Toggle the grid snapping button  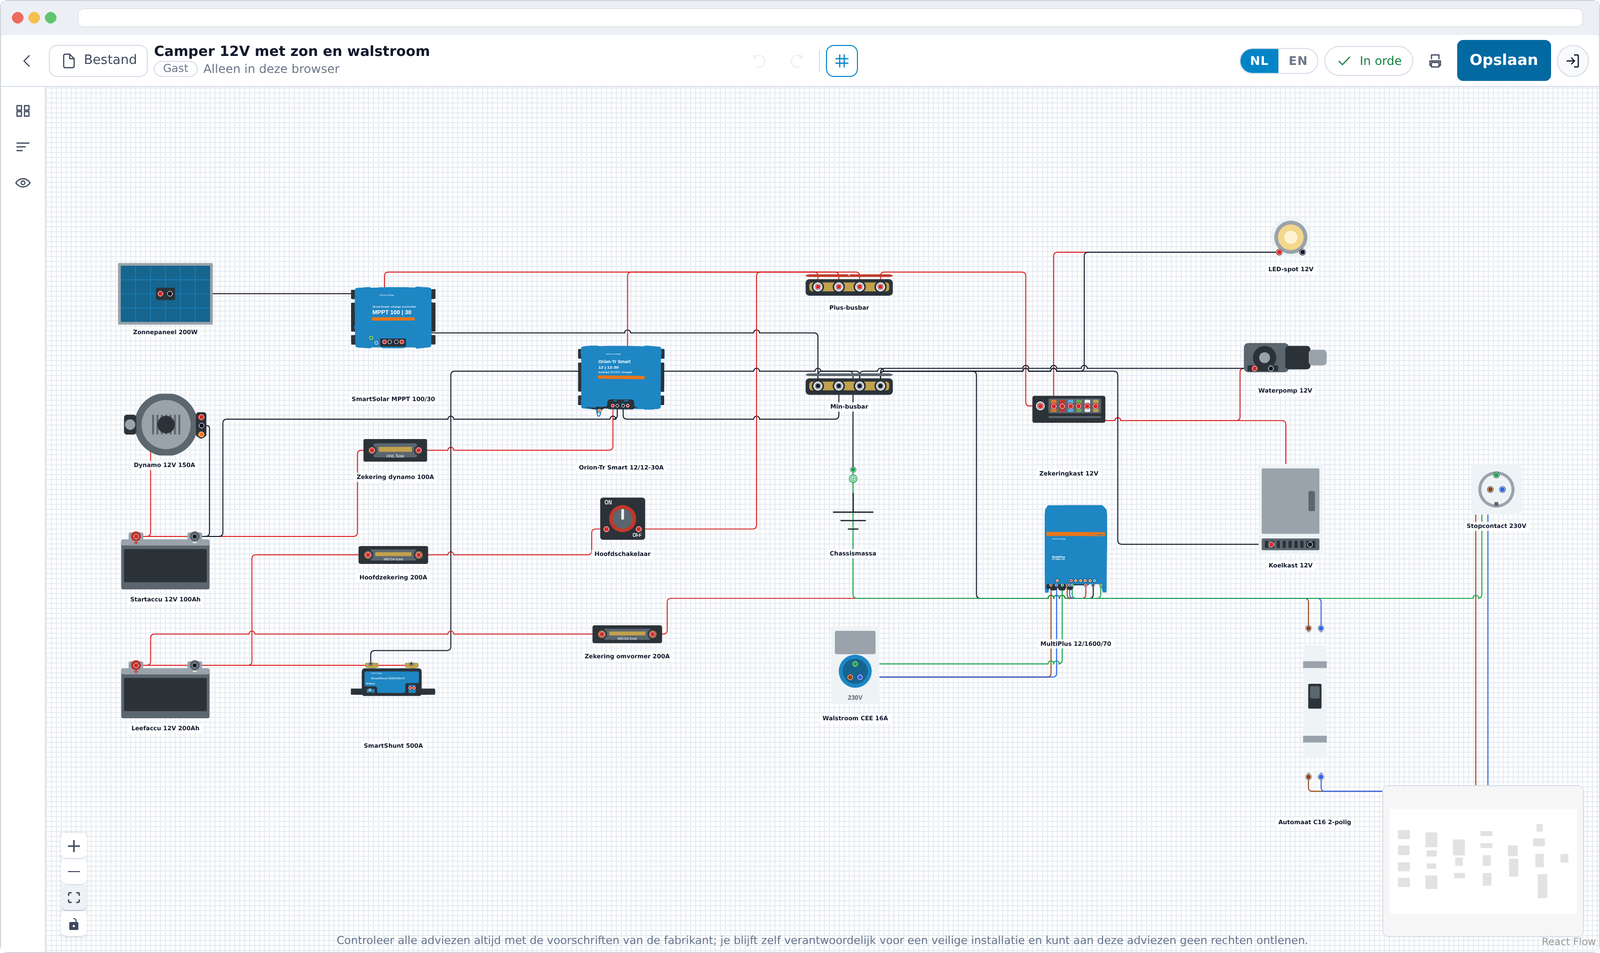coord(842,61)
